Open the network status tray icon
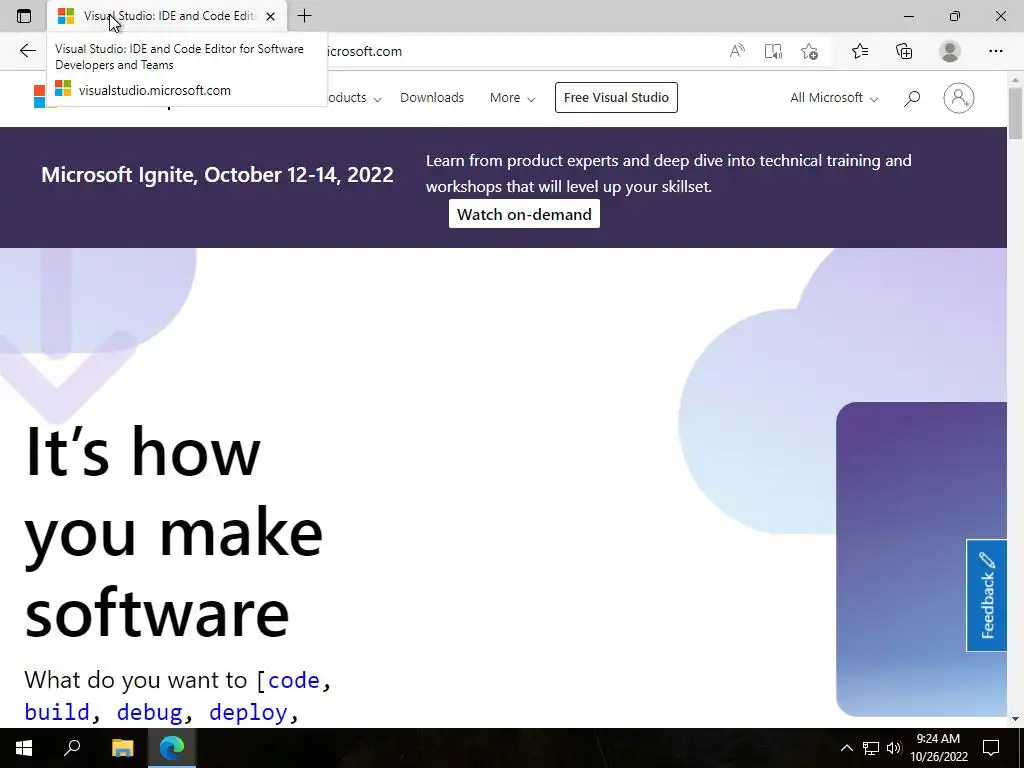Image resolution: width=1024 pixels, height=768 pixels. tap(871, 748)
